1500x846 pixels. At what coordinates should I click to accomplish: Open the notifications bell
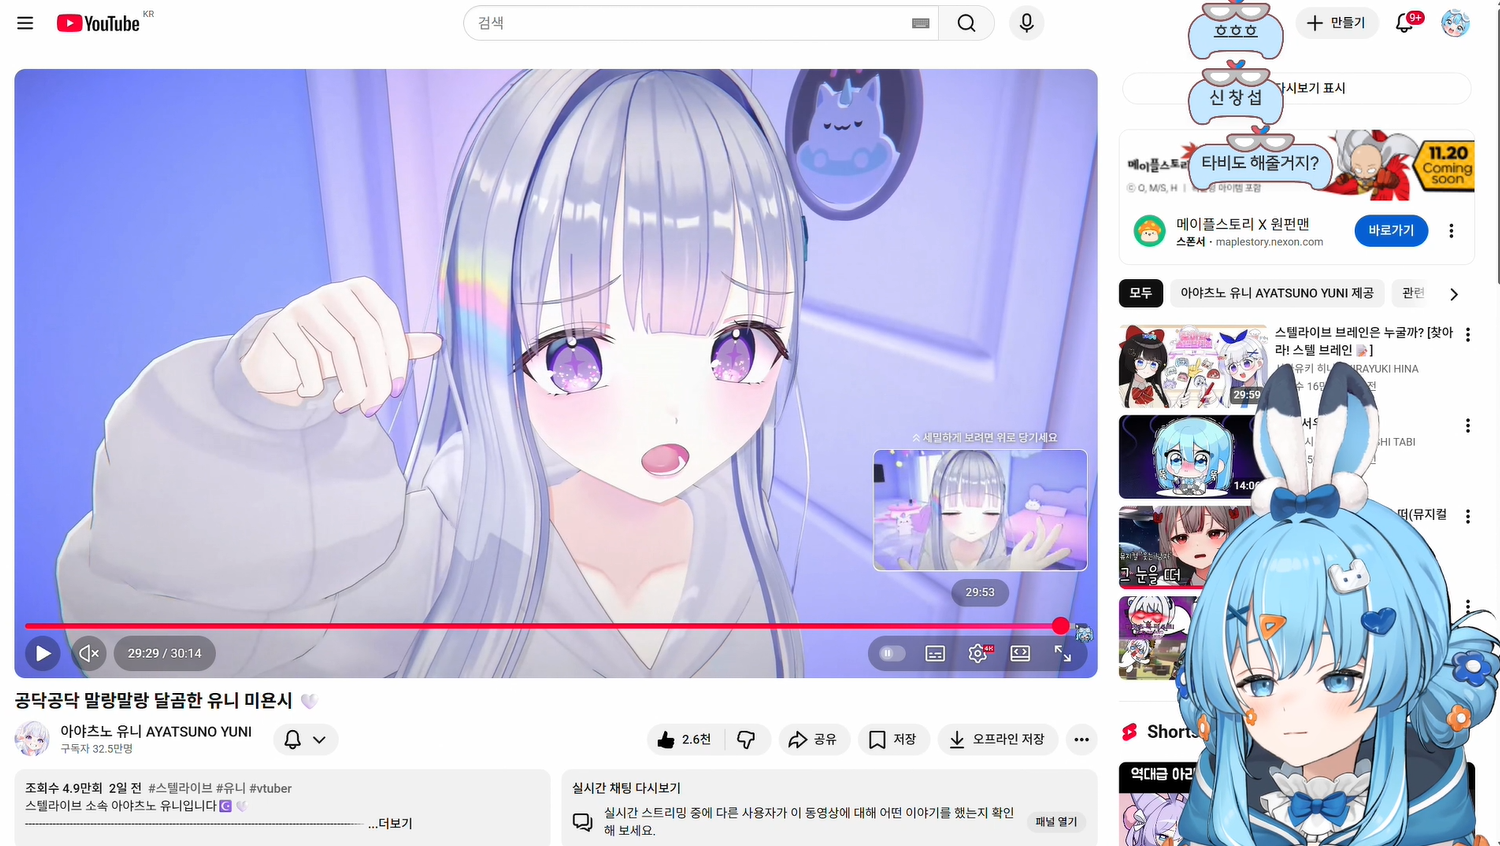click(1405, 23)
